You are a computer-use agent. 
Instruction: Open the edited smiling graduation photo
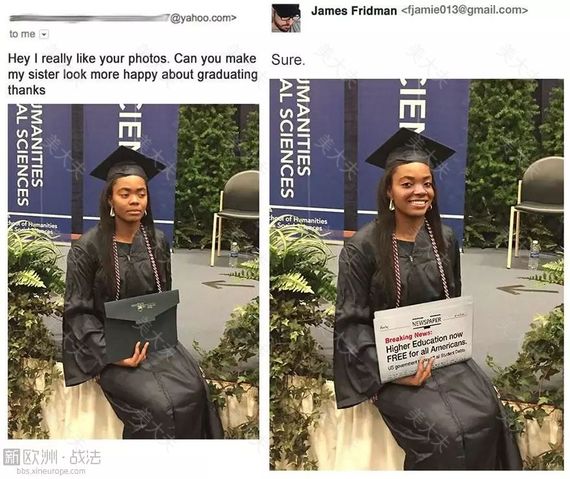[x=417, y=275]
